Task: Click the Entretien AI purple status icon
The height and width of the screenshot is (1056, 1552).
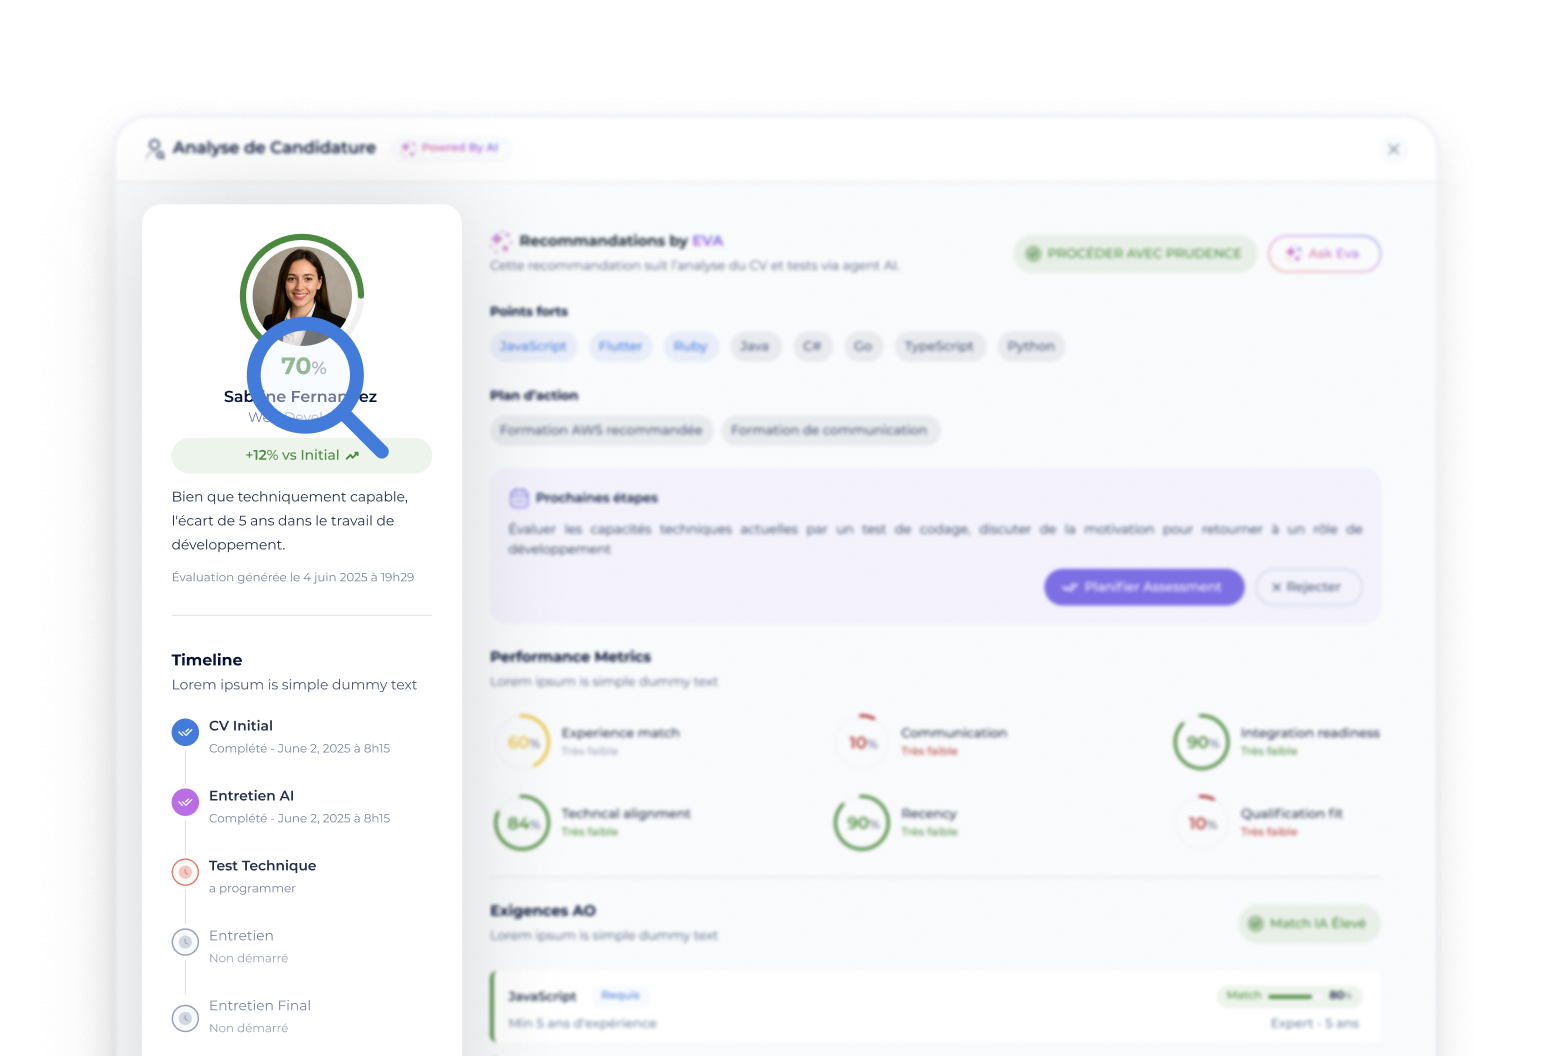Action: coord(185,803)
